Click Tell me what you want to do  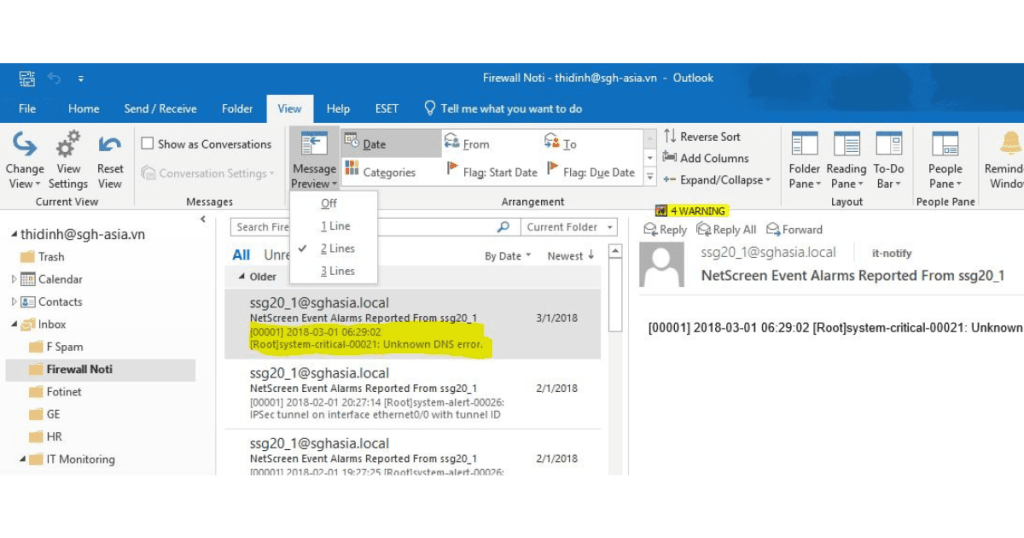(x=503, y=108)
